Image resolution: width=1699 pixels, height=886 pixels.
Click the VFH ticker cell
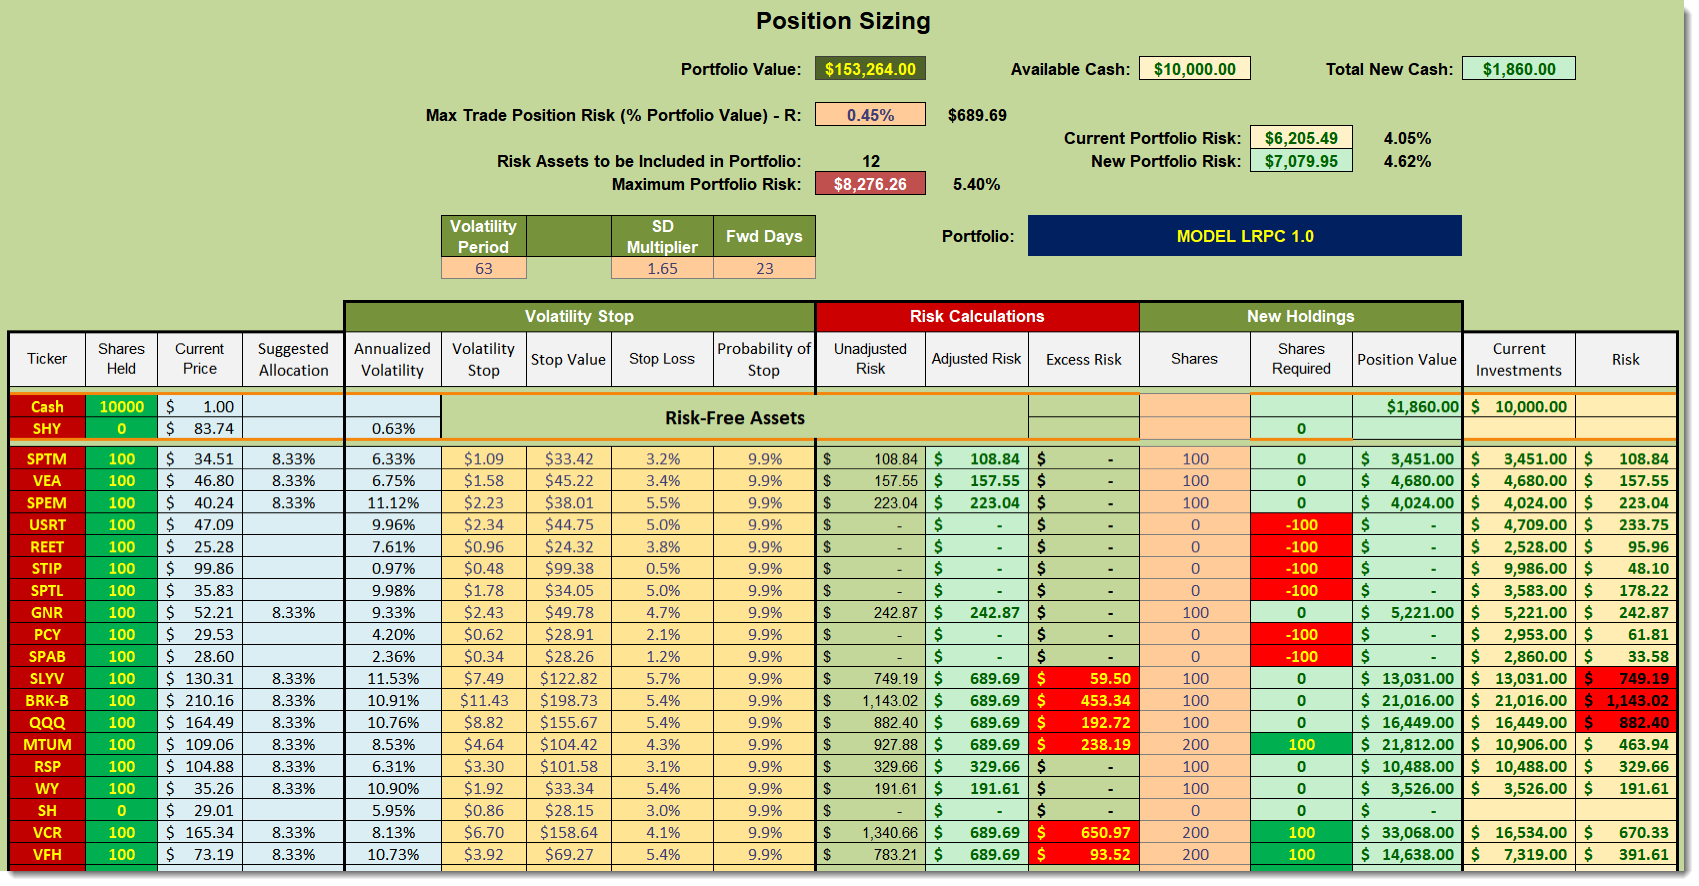pos(47,855)
